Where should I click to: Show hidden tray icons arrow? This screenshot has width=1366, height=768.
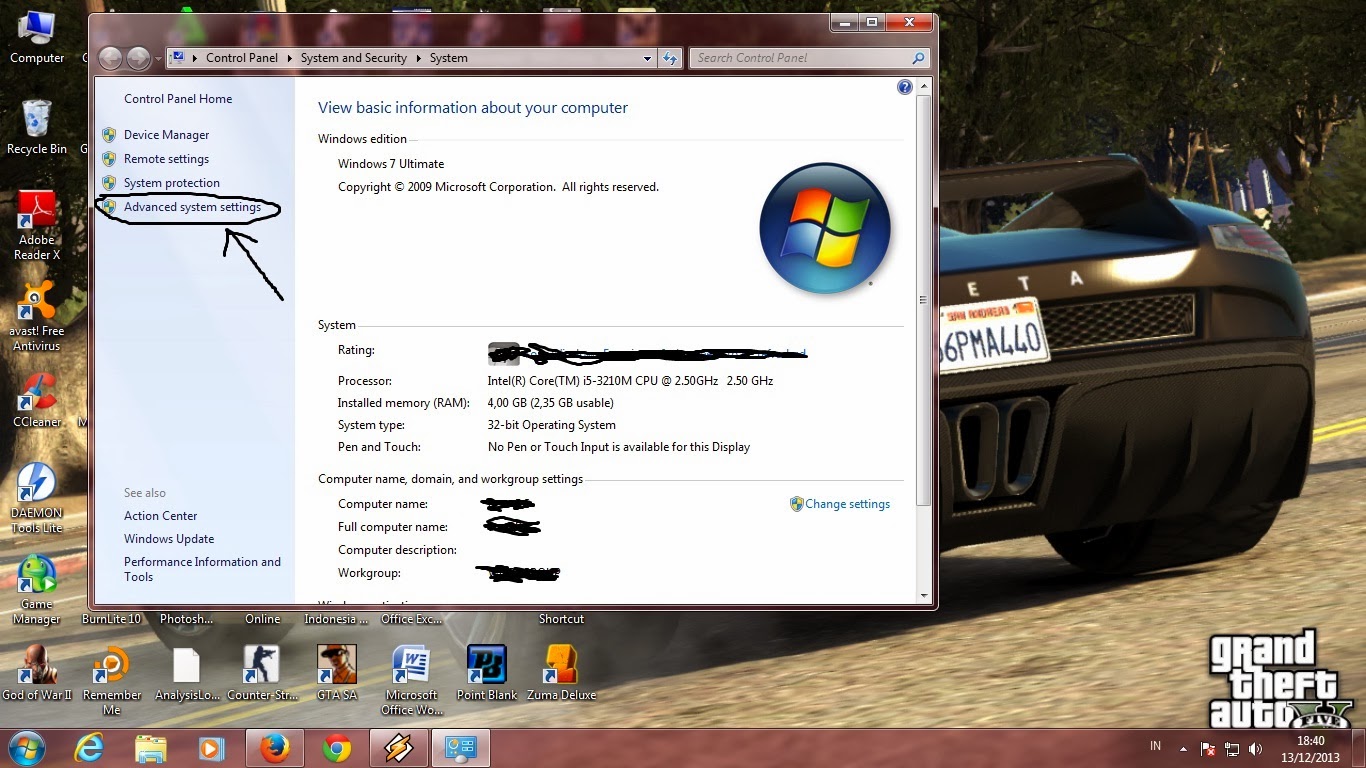(x=1184, y=748)
